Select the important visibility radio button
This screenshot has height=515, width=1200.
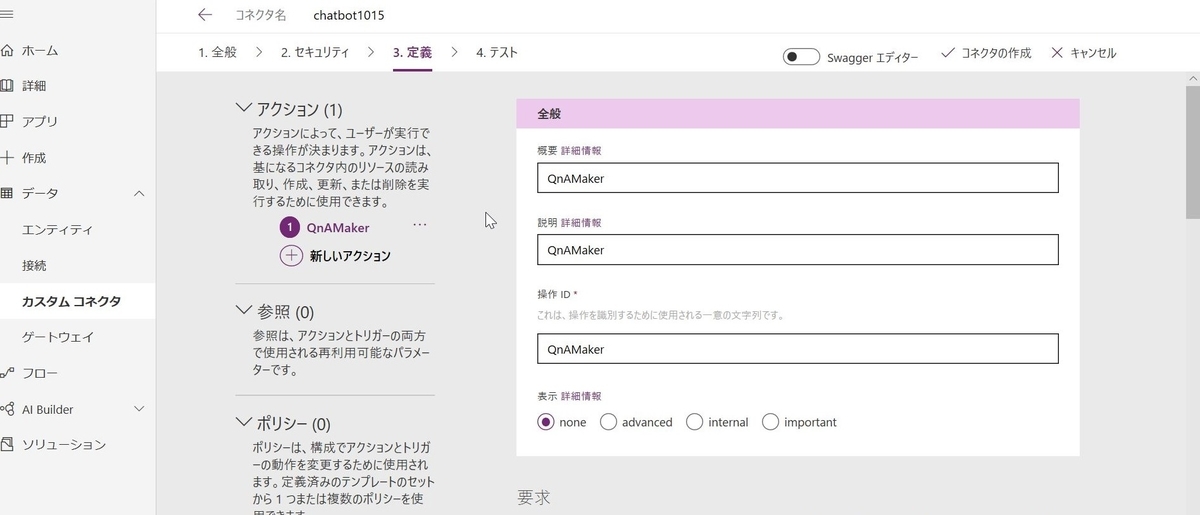[770, 422]
